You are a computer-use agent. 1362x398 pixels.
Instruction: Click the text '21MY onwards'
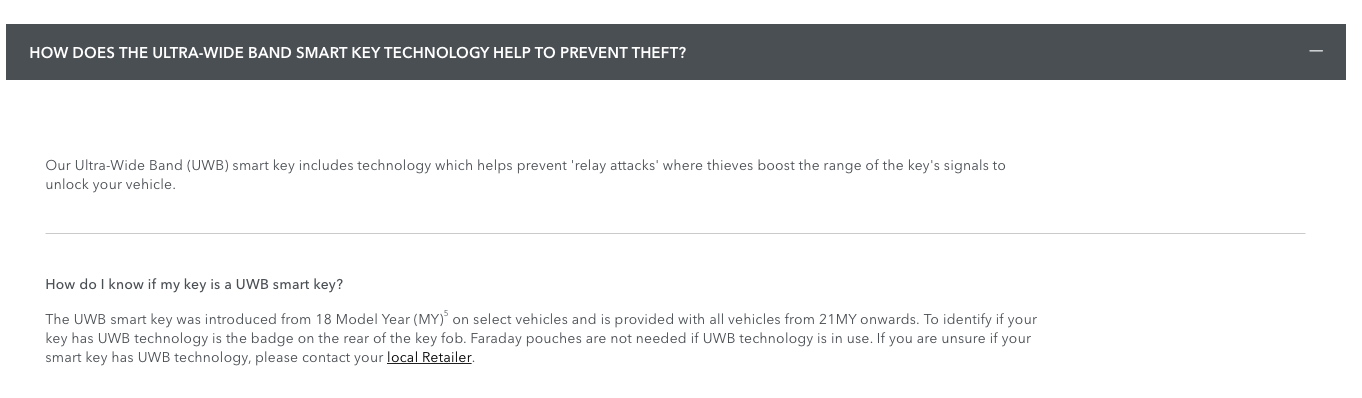click(x=868, y=319)
